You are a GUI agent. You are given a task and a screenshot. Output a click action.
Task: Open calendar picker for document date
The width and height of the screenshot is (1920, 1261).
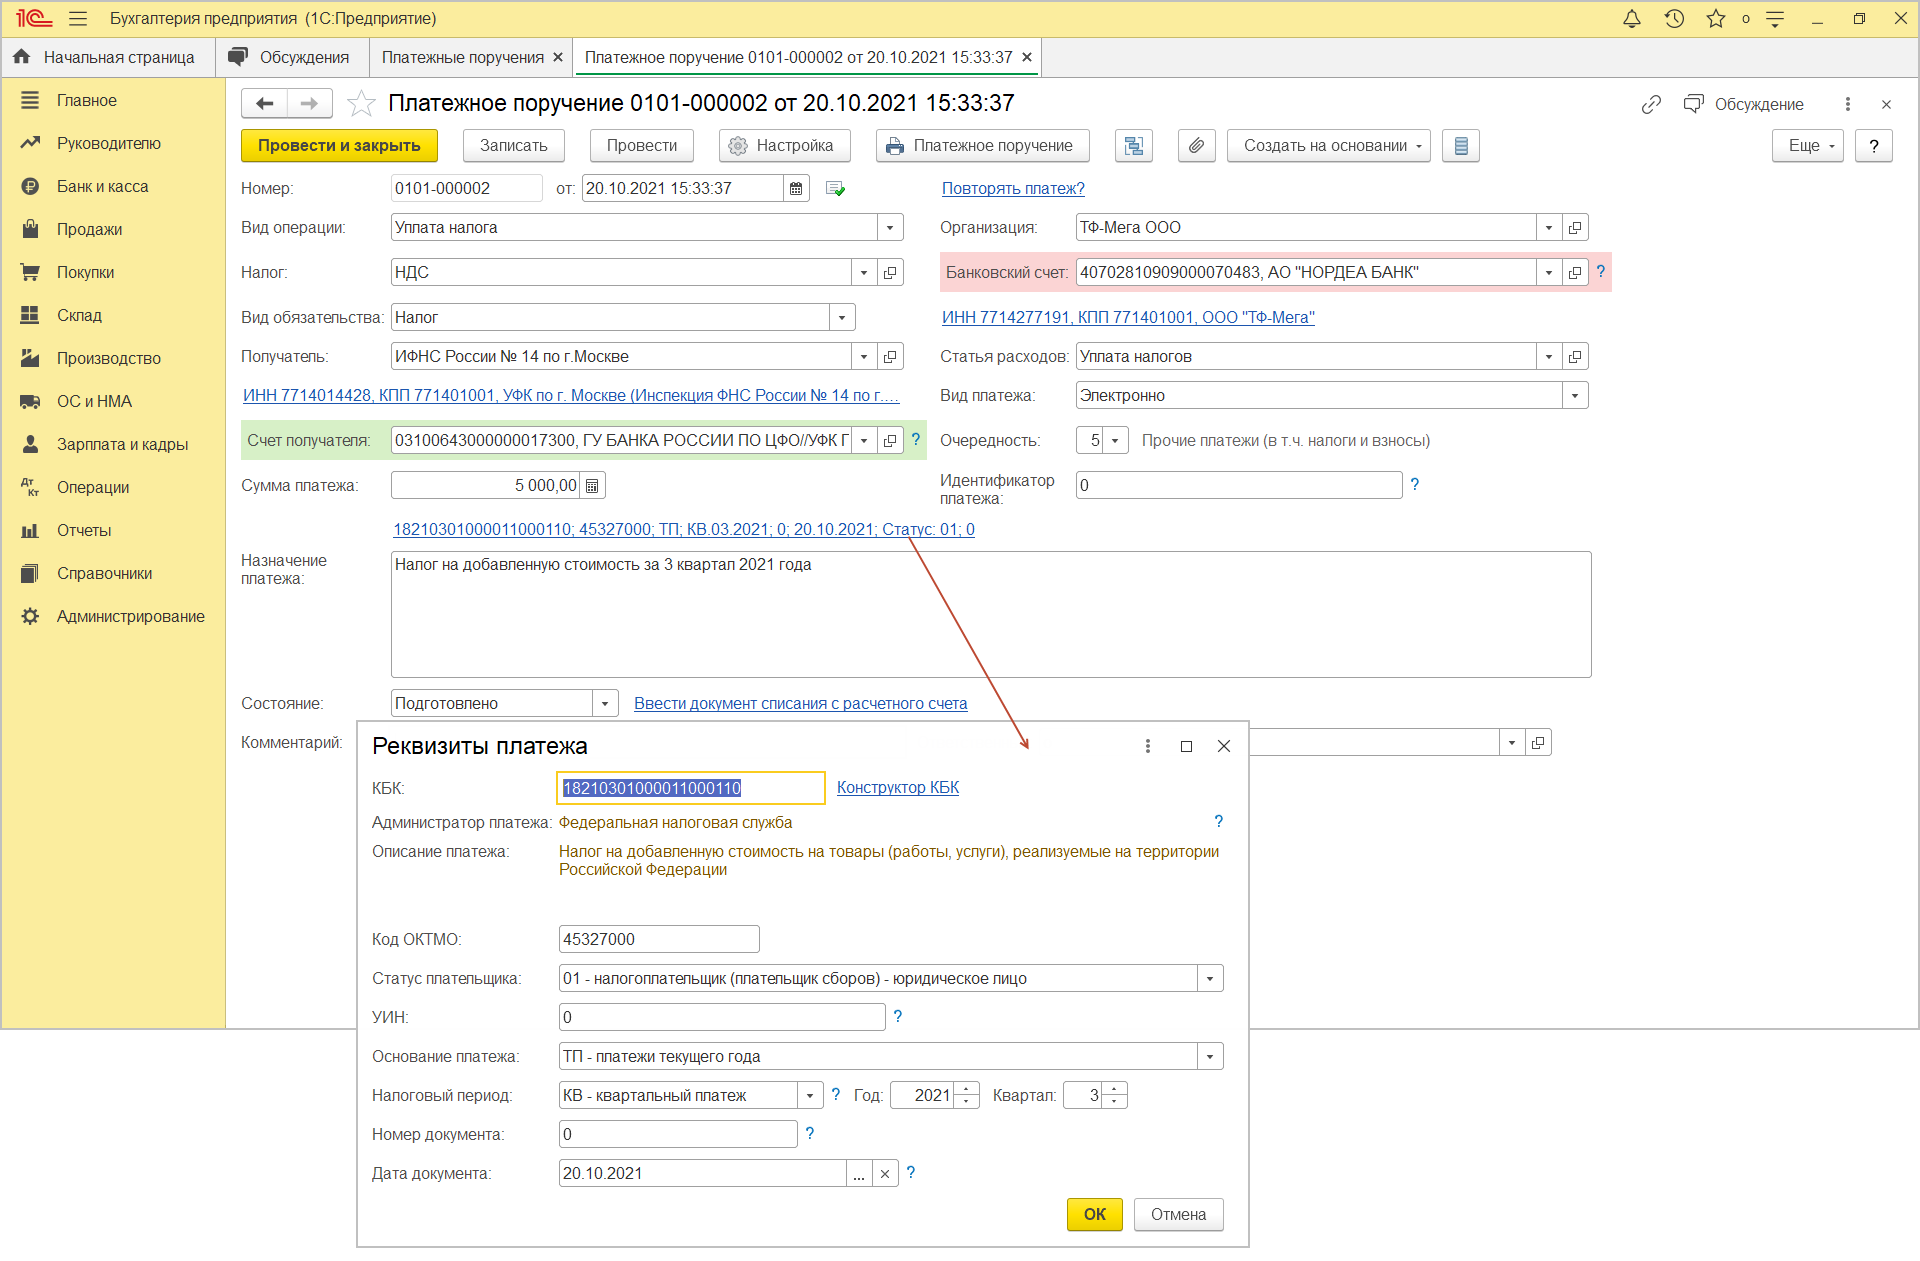[x=796, y=188]
